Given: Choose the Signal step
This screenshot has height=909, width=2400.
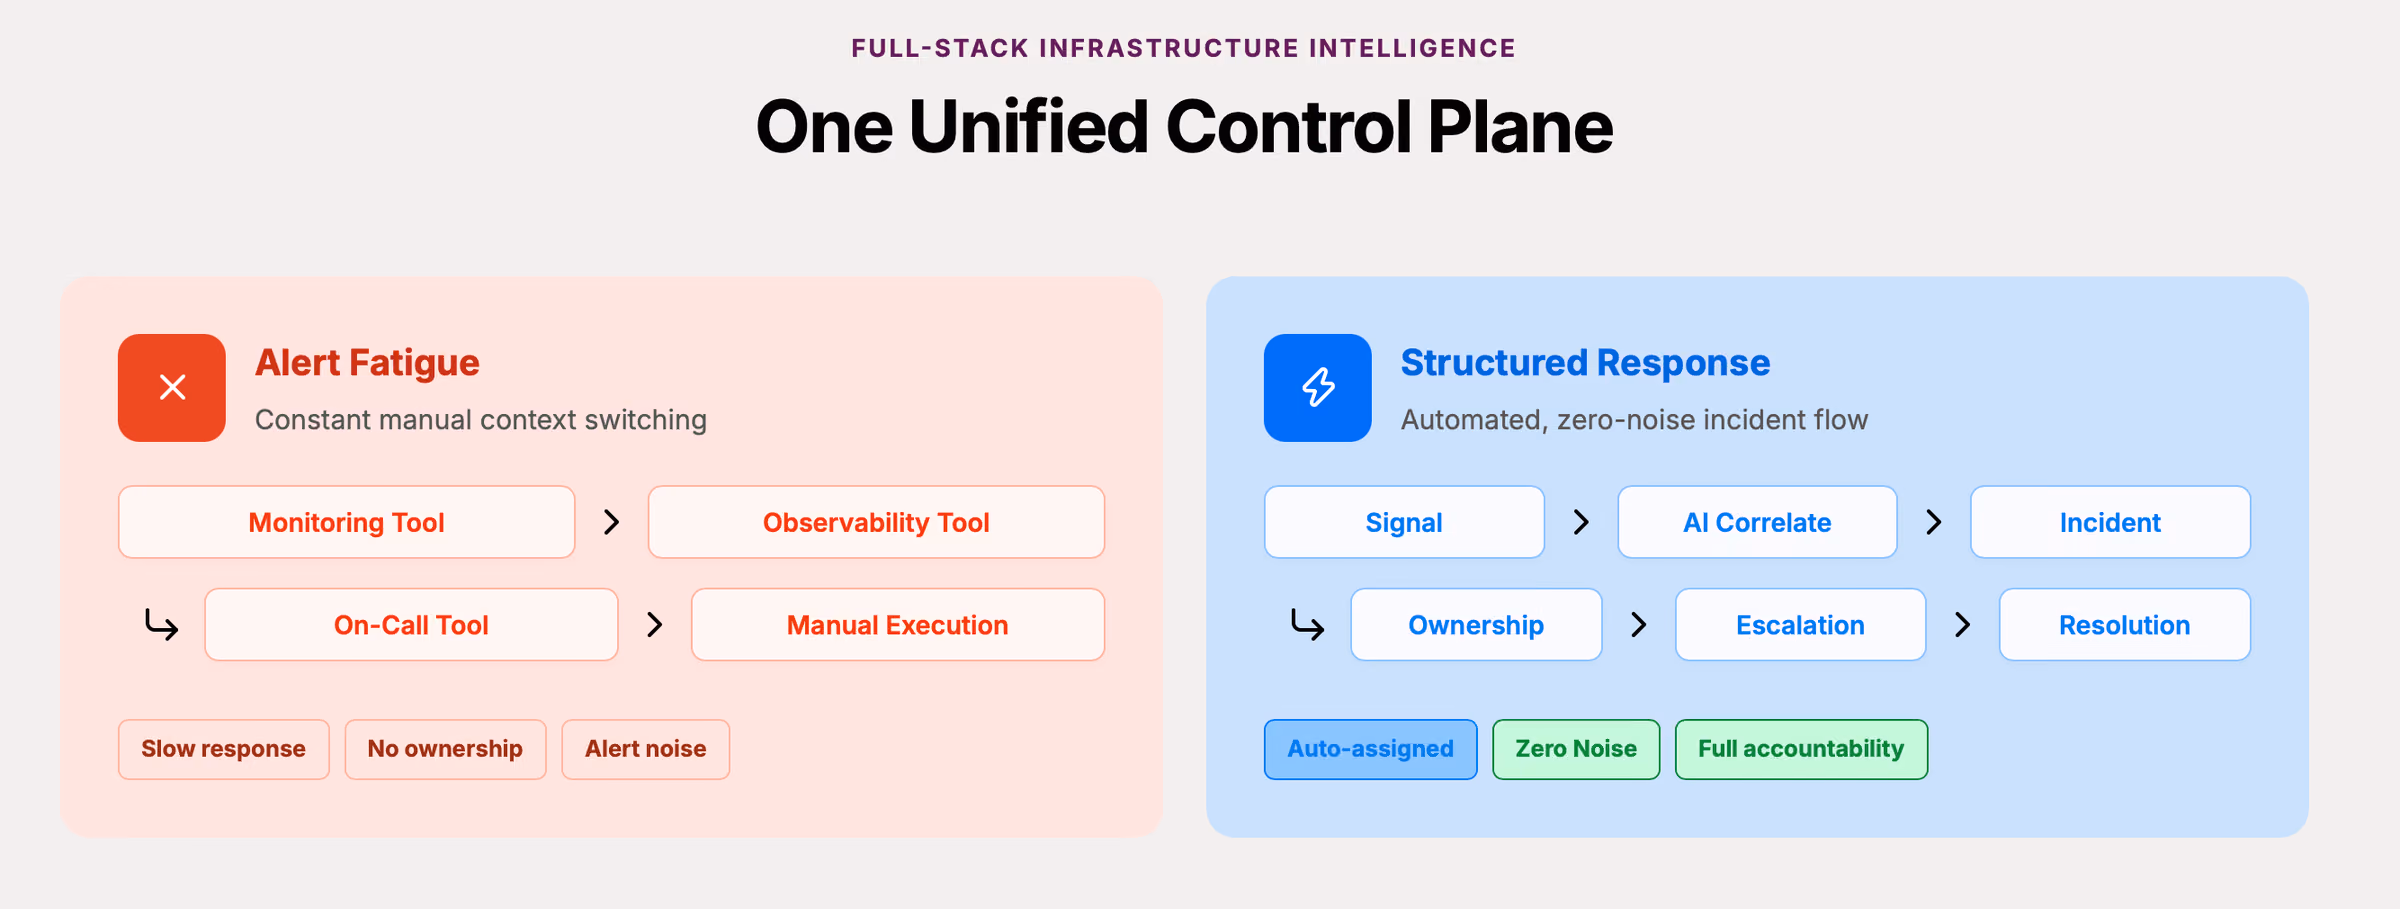Looking at the screenshot, I should [1404, 522].
